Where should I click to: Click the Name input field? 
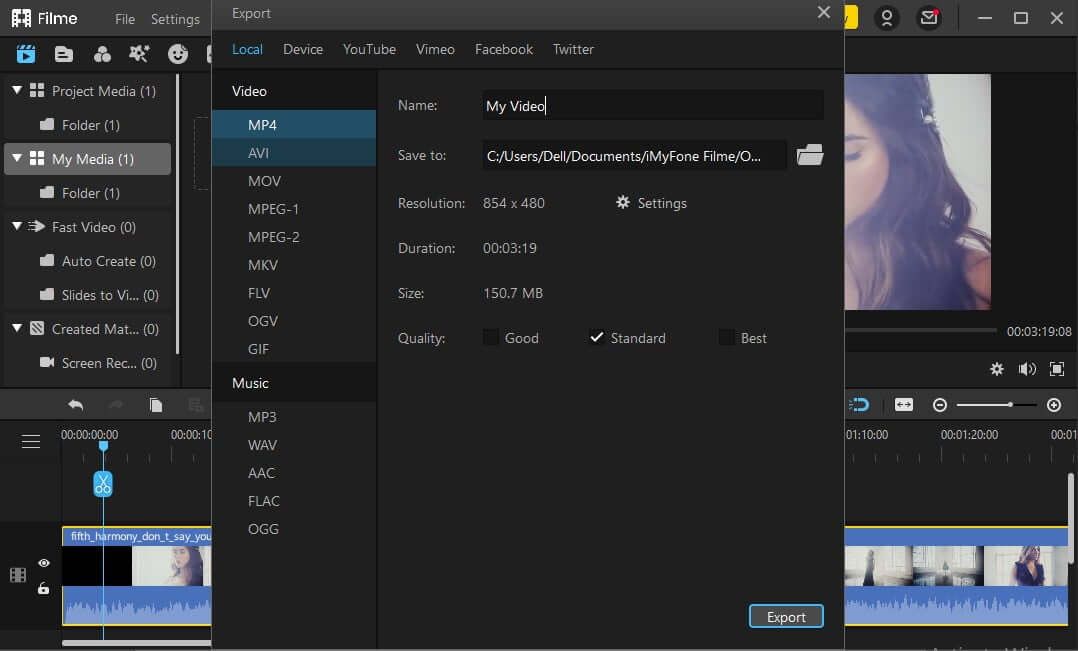coord(652,105)
